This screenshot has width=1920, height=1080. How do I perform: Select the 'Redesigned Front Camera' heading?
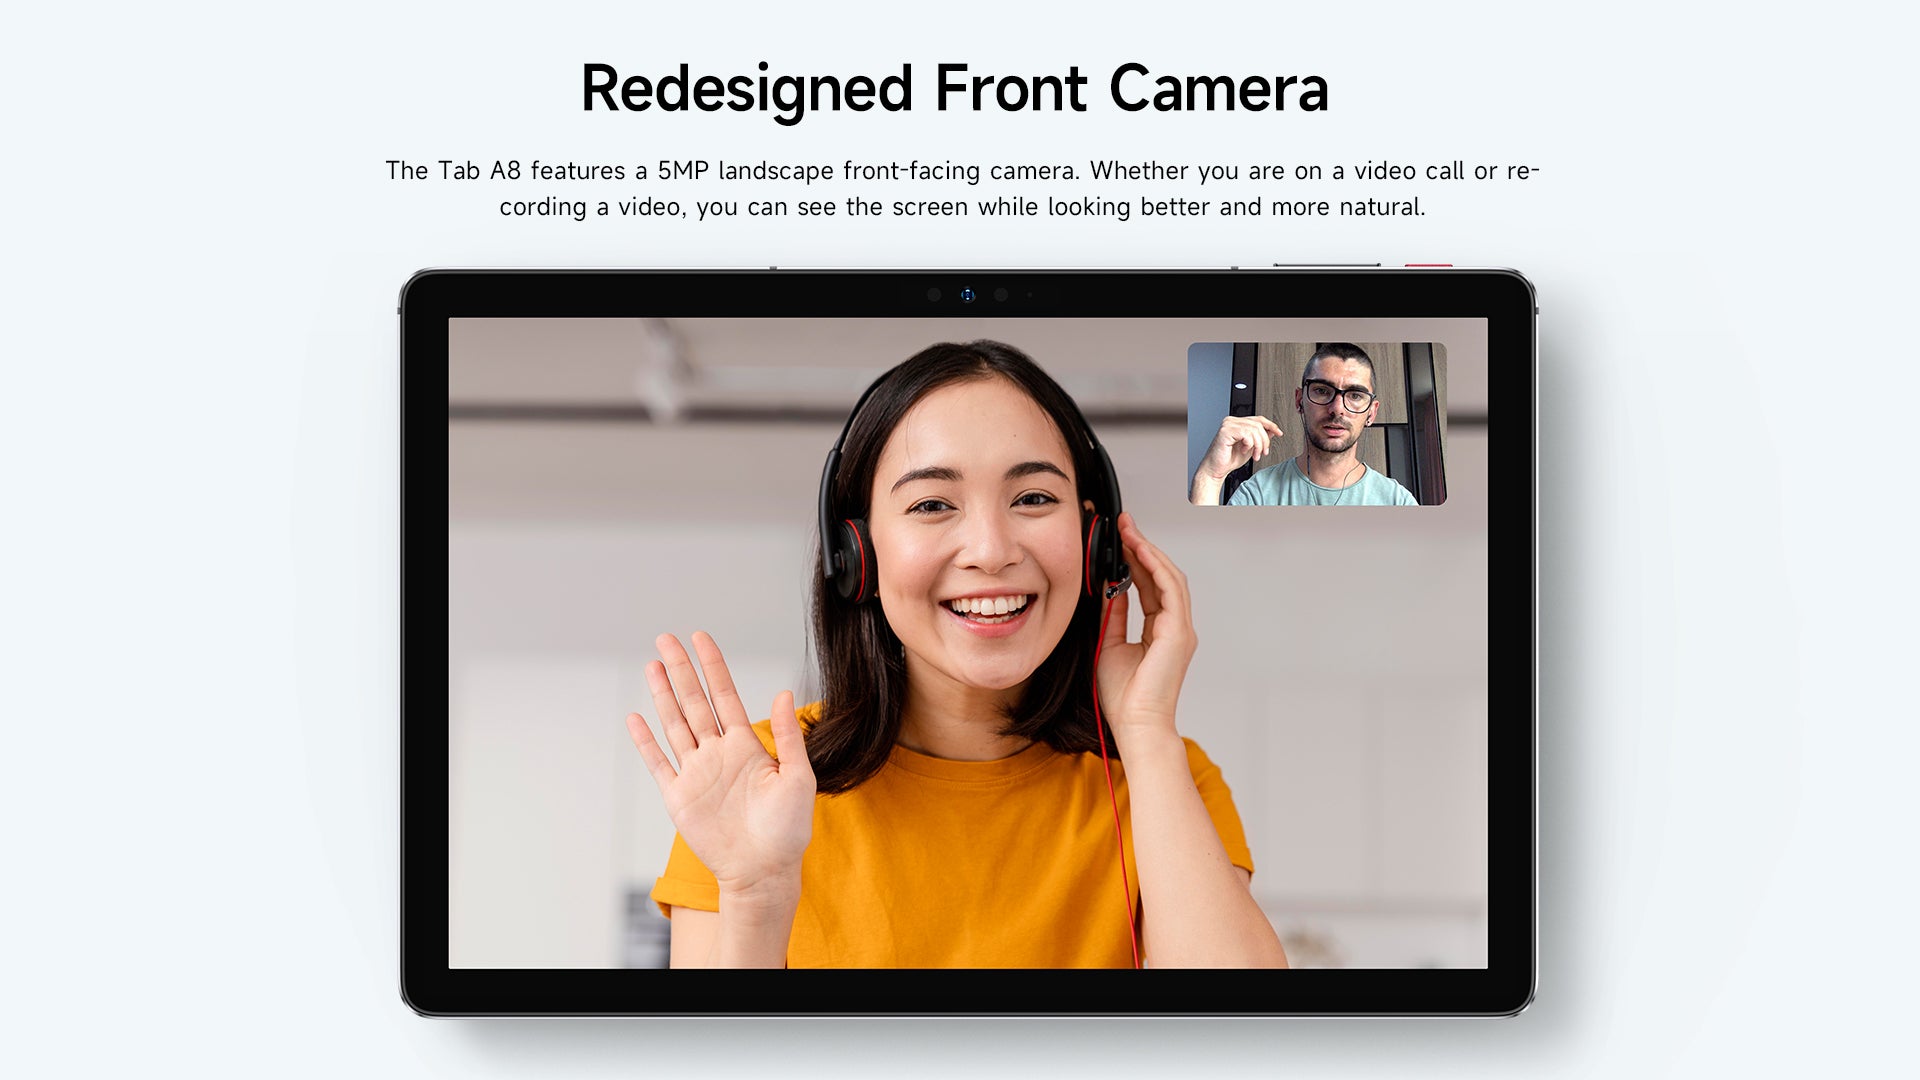tap(954, 88)
